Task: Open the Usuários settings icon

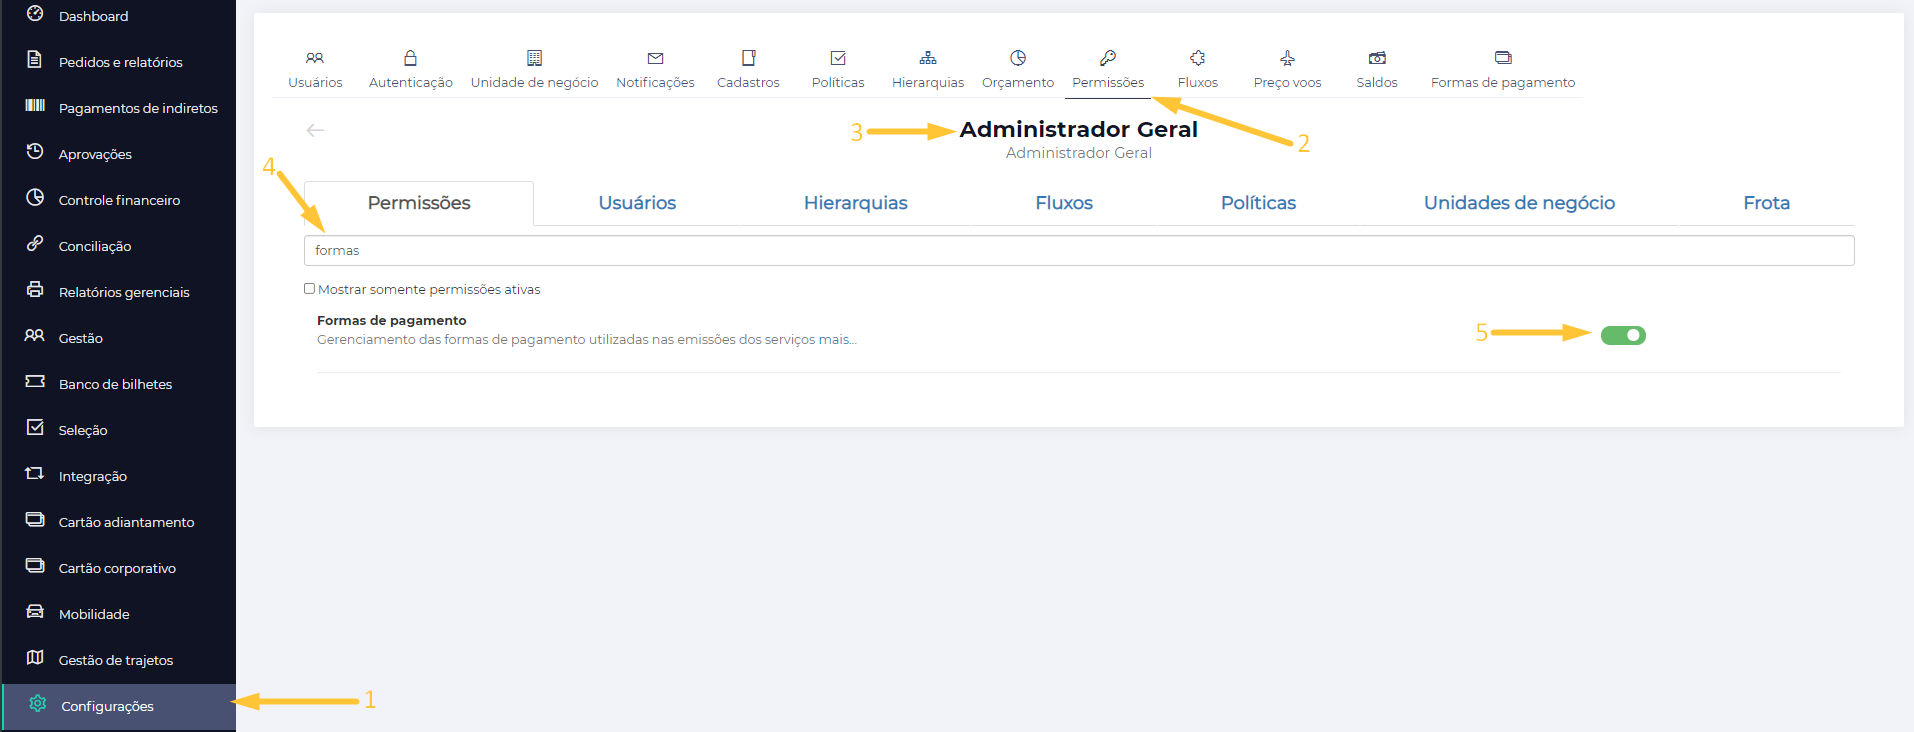Action: (315, 59)
